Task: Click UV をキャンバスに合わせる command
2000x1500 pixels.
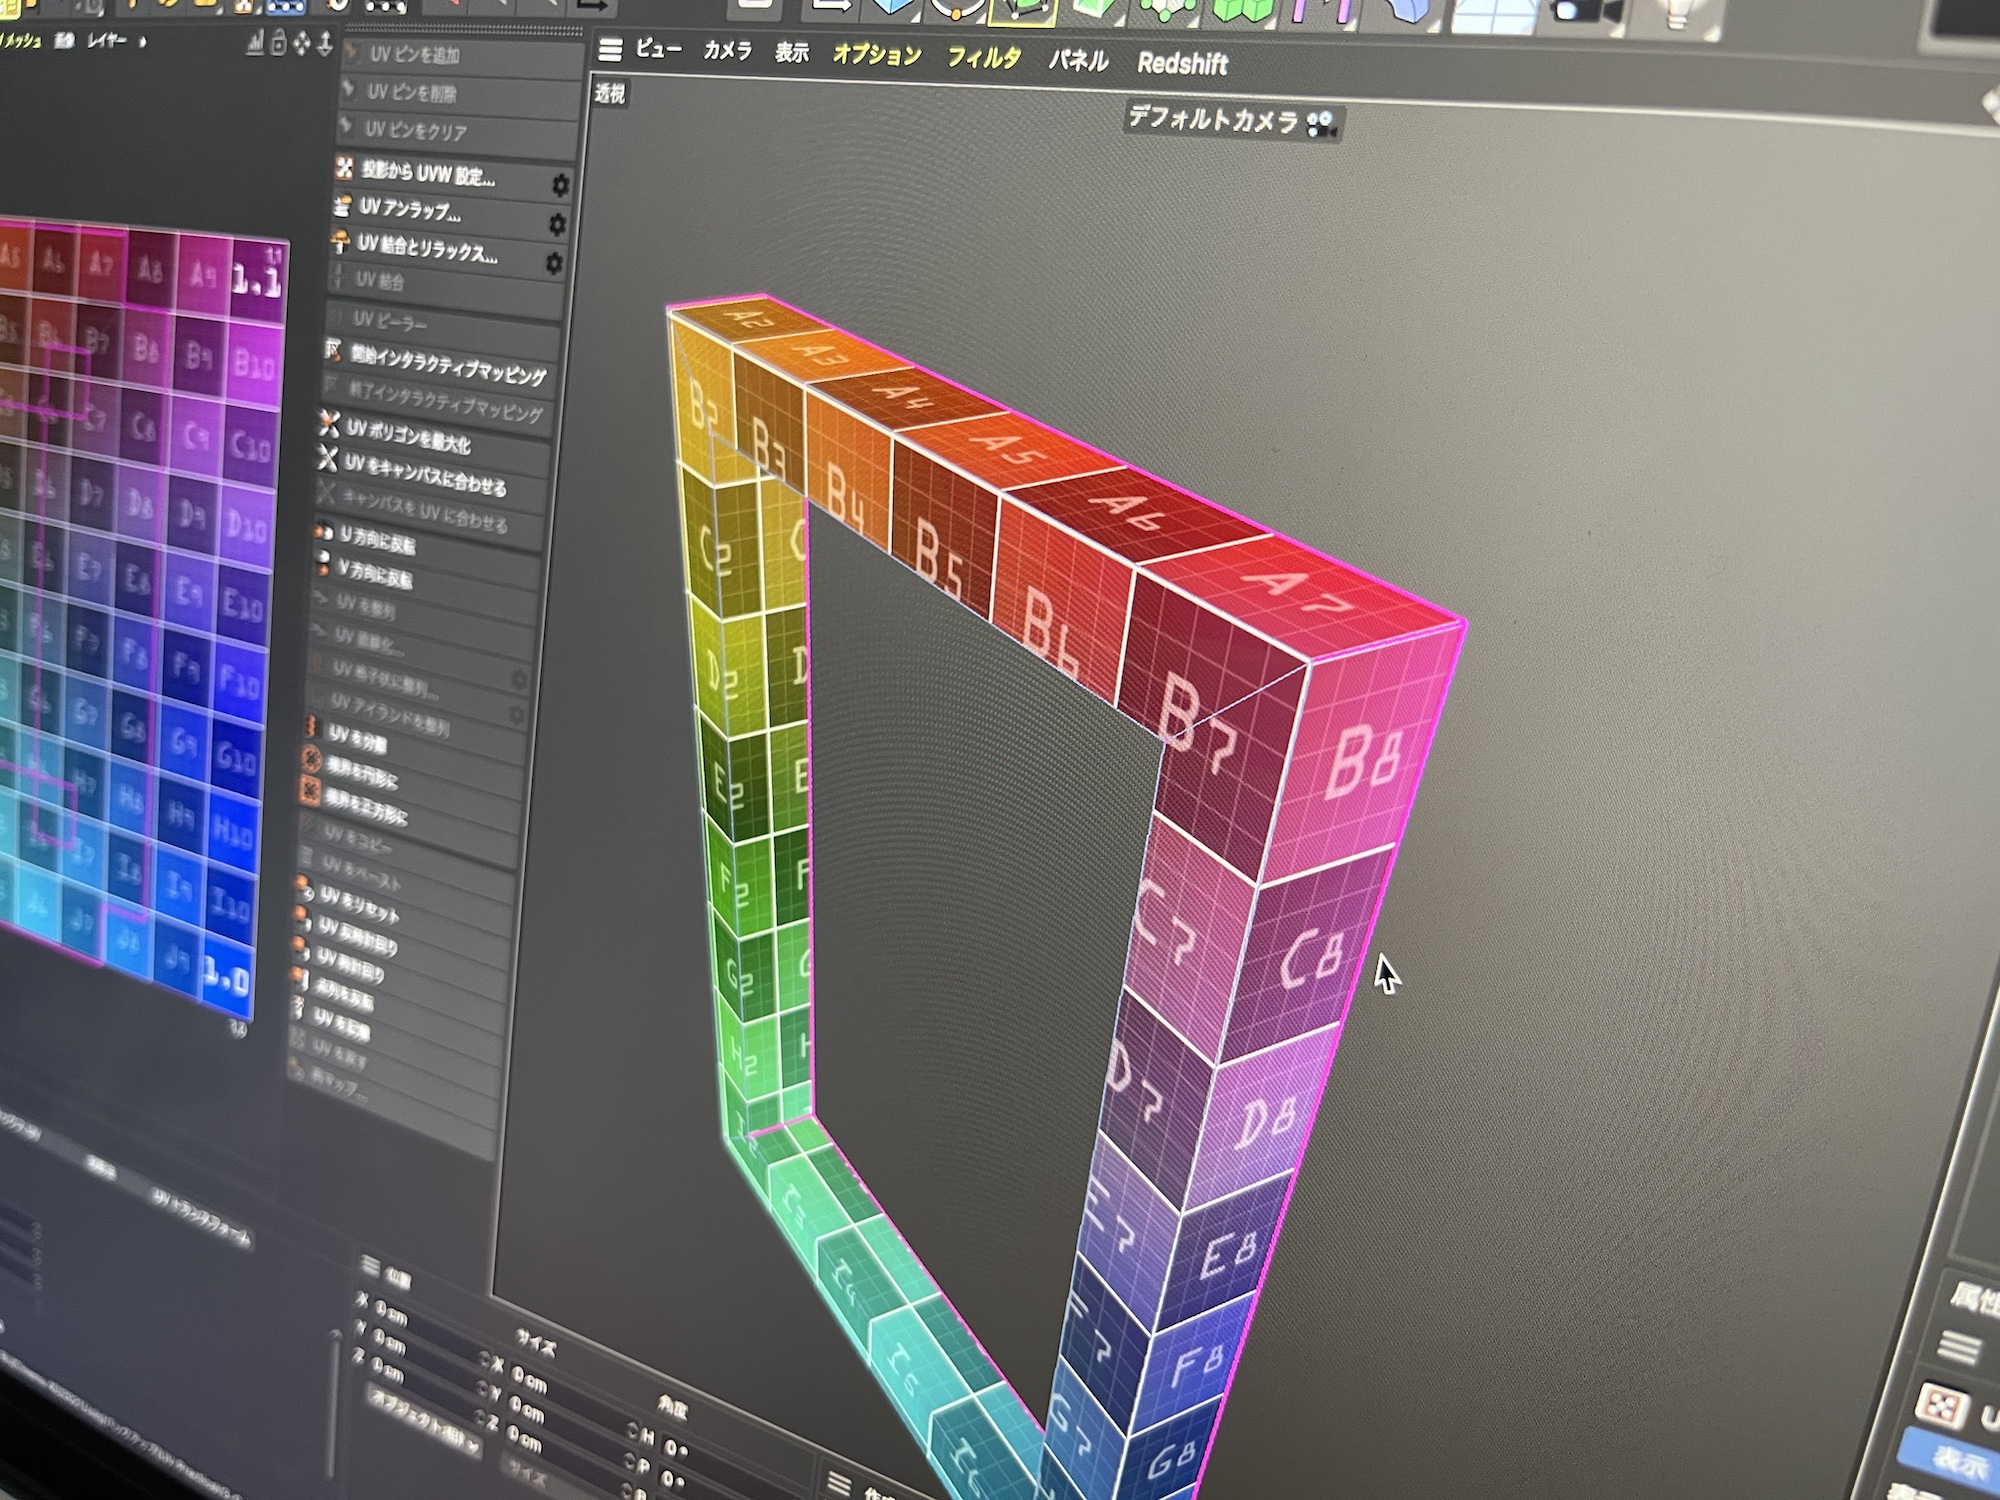Action: pyautogui.click(x=425, y=474)
